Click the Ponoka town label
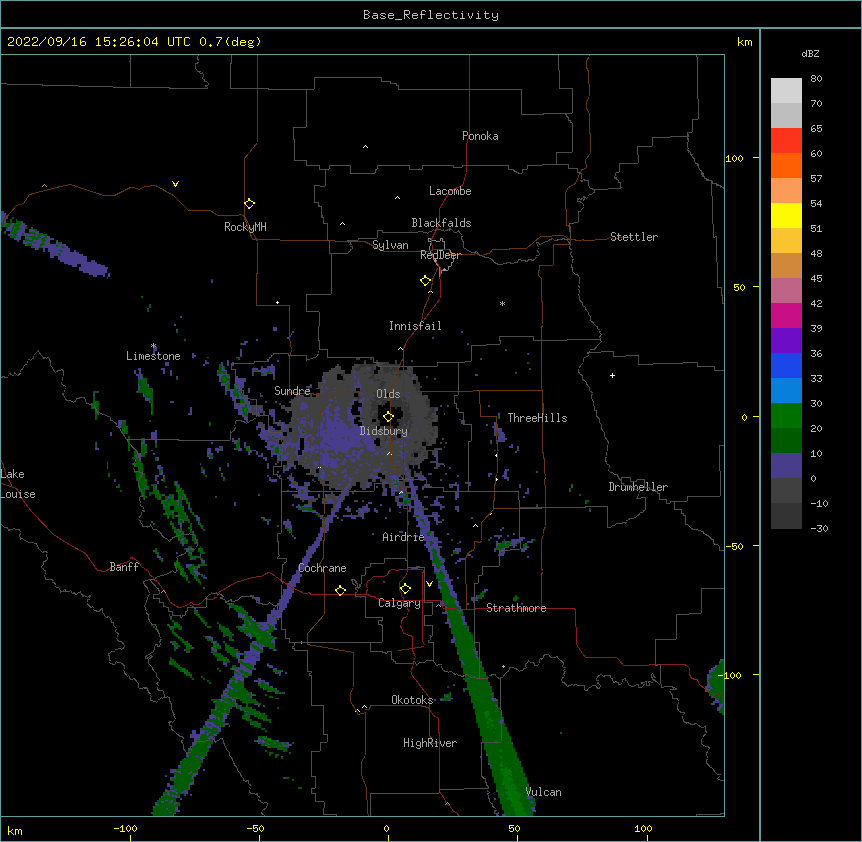The image size is (862, 842). click(x=480, y=136)
